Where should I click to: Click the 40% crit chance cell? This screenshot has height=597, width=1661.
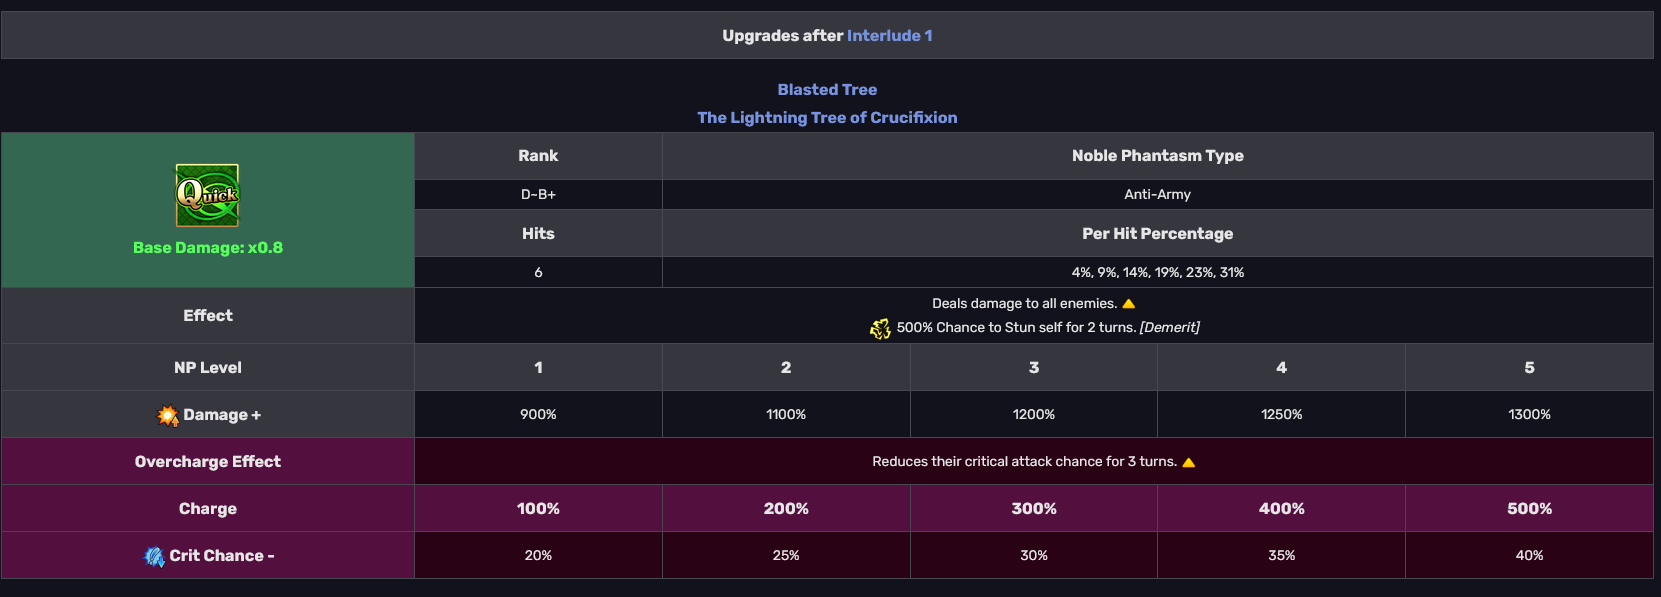(1529, 555)
